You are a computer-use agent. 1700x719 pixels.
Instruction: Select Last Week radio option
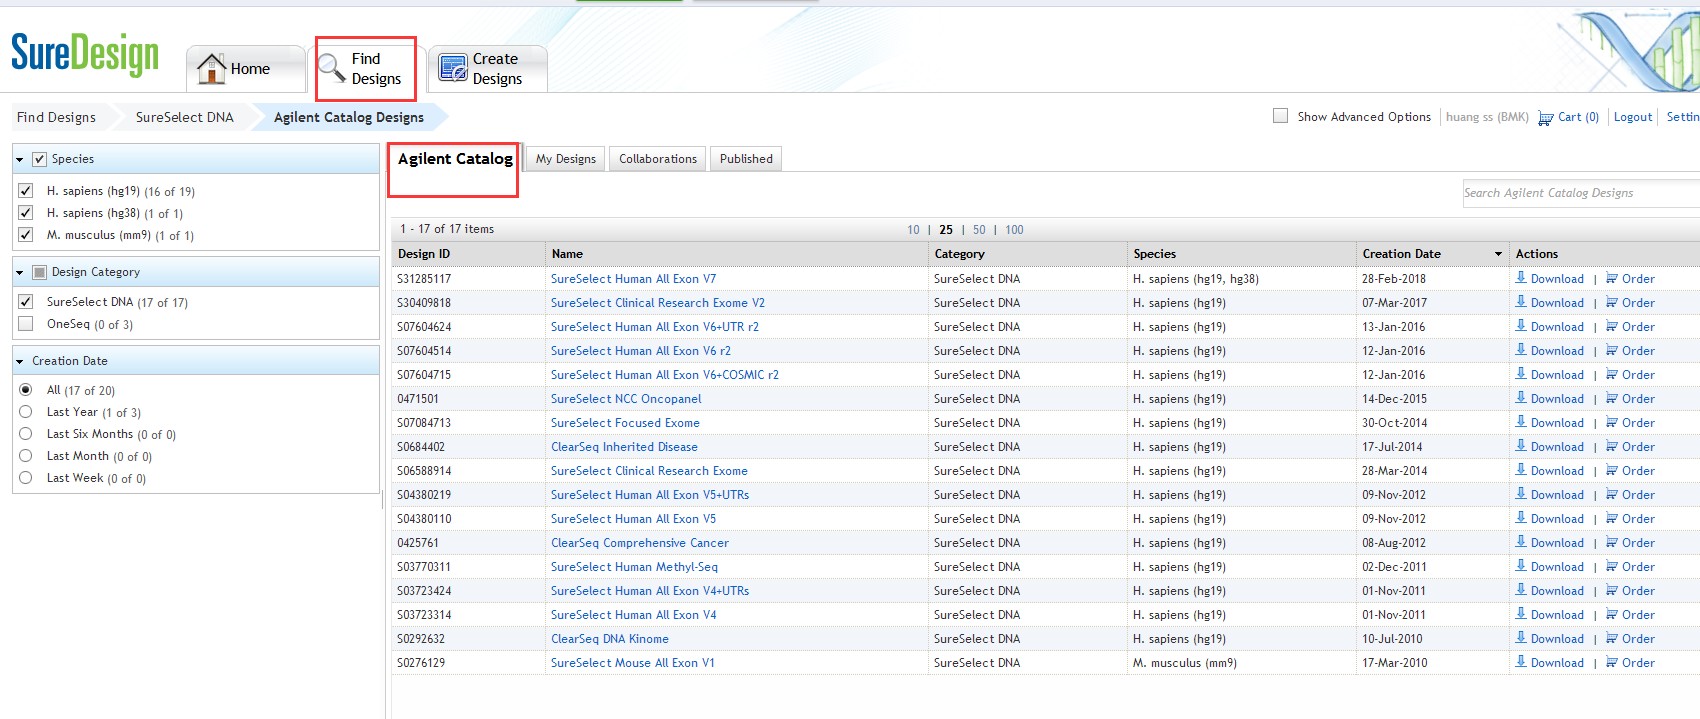click(26, 477)
